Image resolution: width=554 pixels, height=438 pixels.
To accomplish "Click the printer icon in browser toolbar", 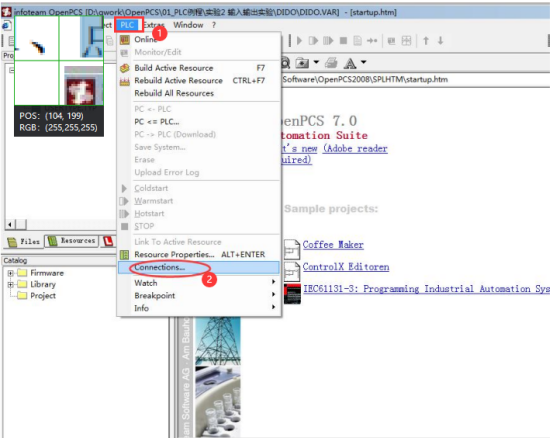I will click(331, 63).
